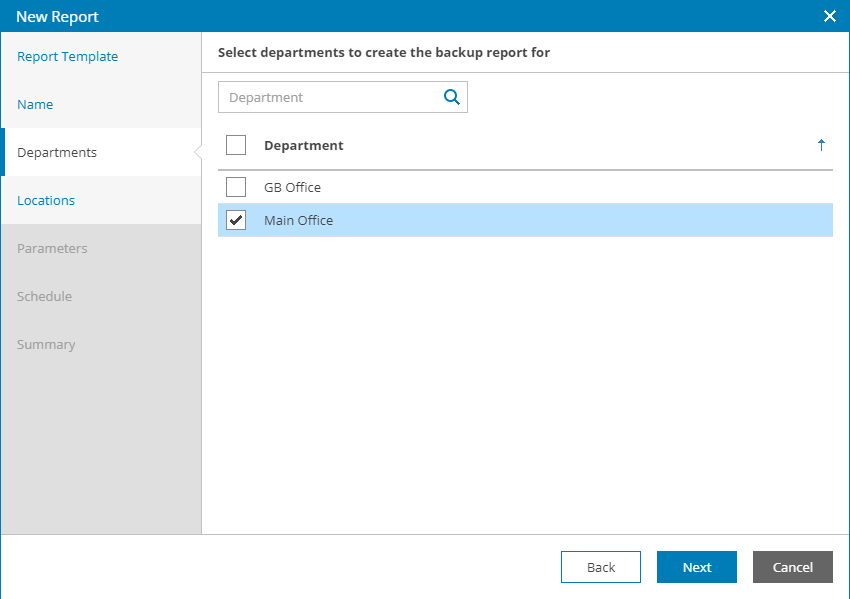Open the Report Template step
Viewport: 850px width, 599px height.
(68, 57)
